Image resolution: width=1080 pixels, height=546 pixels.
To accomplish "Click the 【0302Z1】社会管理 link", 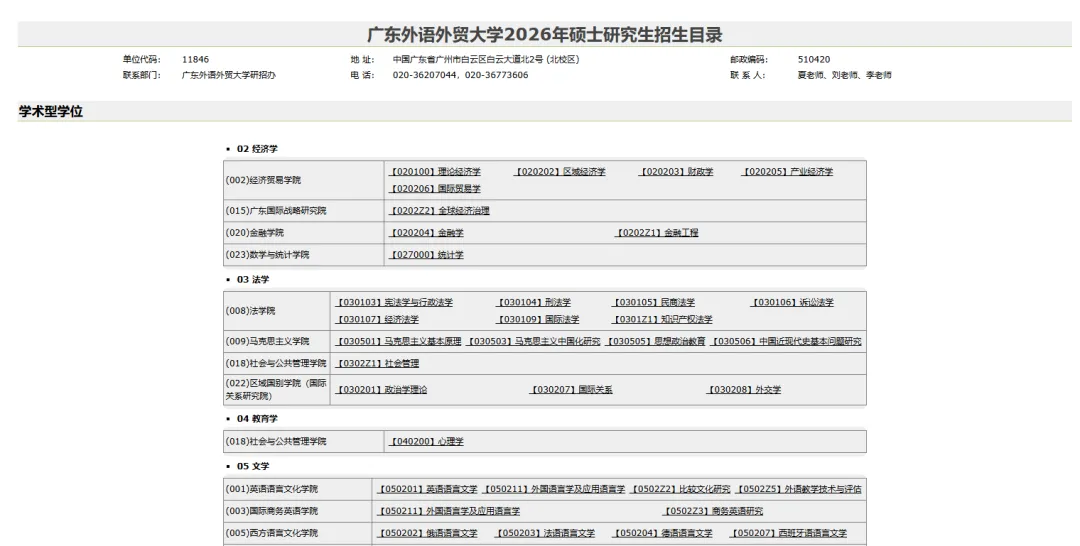I will tap(376, 364).
